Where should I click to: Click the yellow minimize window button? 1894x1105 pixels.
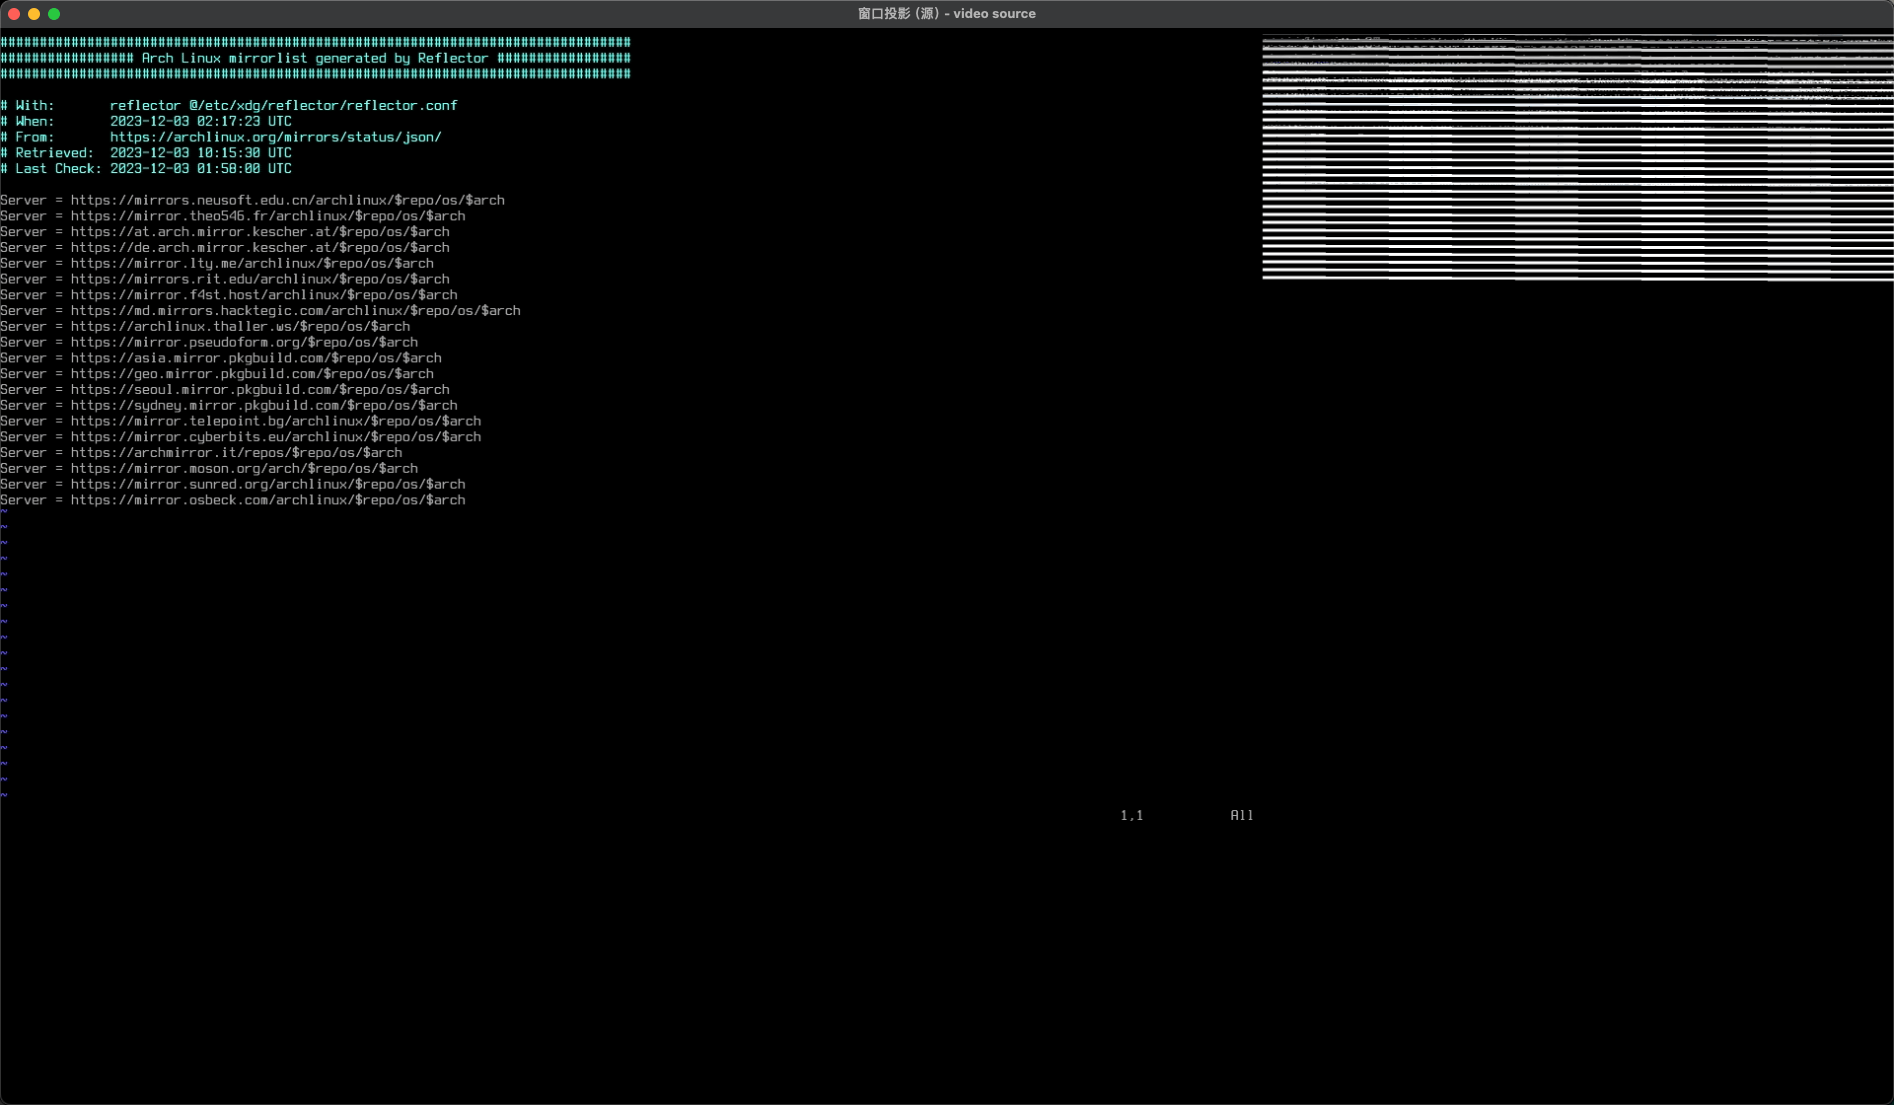coord(34,14)
